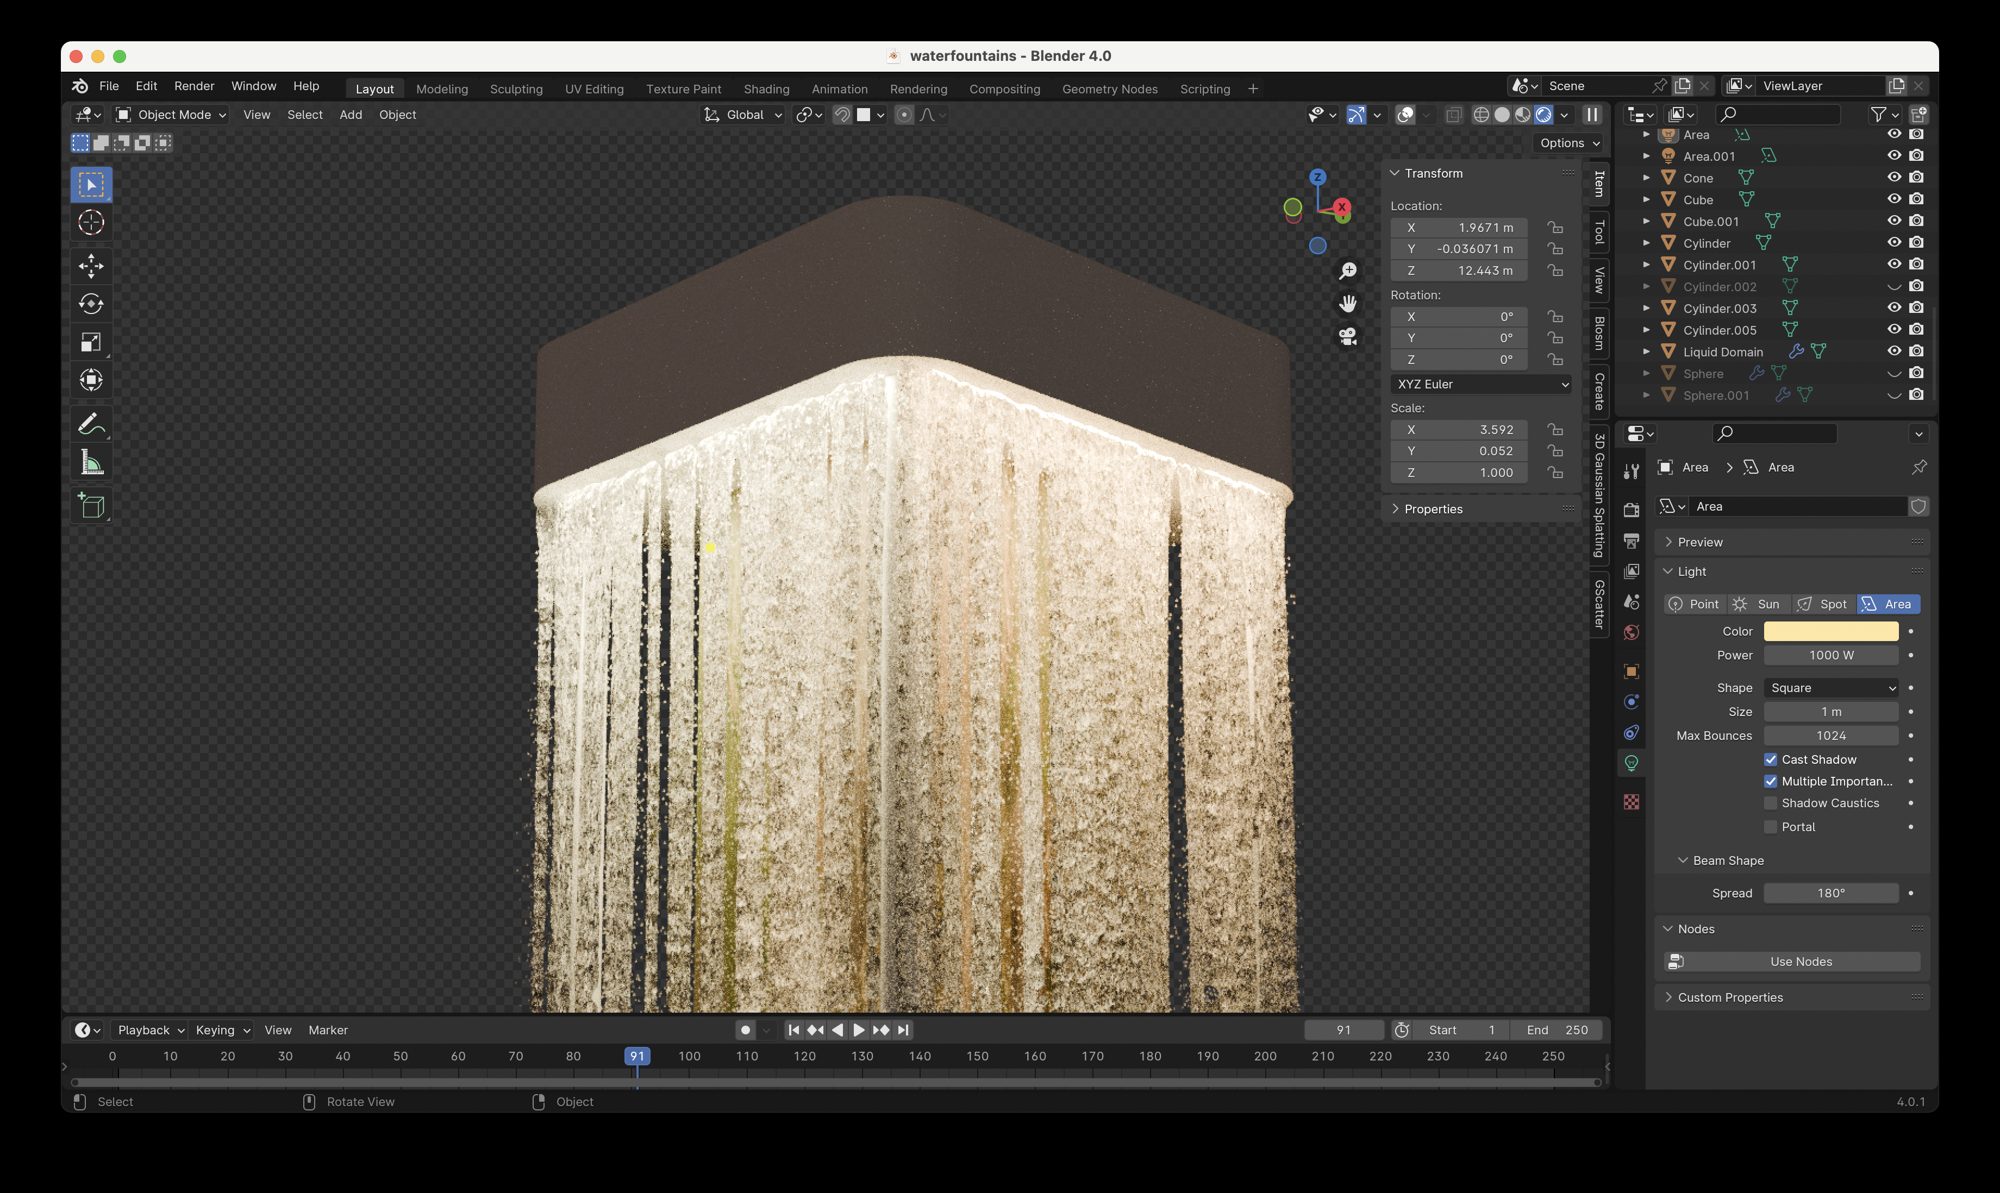Click the pan view hand icon
The image size is (2000, 1193).
pyautogui.click(x=1348, y=304)
